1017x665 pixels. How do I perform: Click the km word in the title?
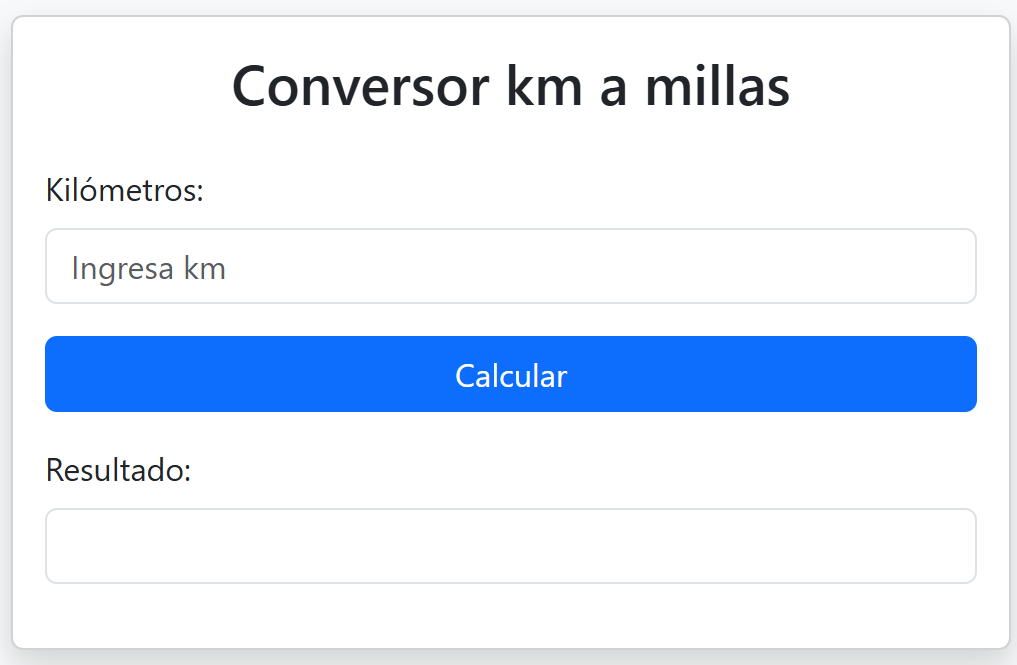click(544, 86)
